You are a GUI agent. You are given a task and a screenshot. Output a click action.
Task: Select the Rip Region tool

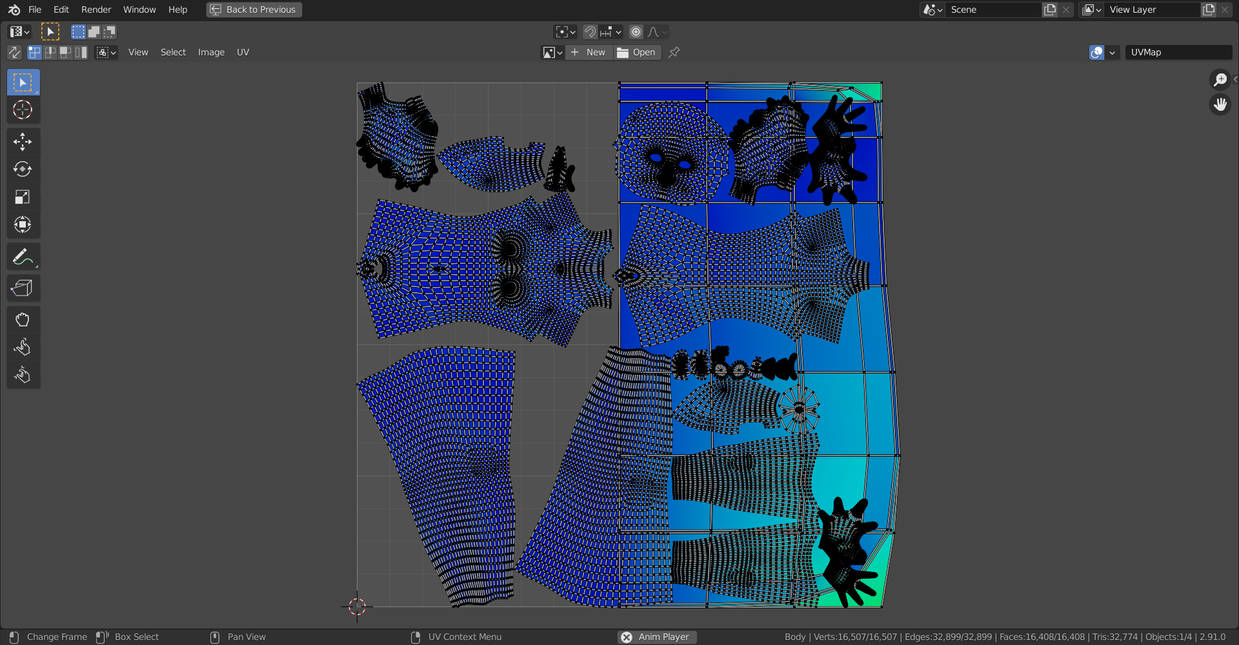click(23, 288)
